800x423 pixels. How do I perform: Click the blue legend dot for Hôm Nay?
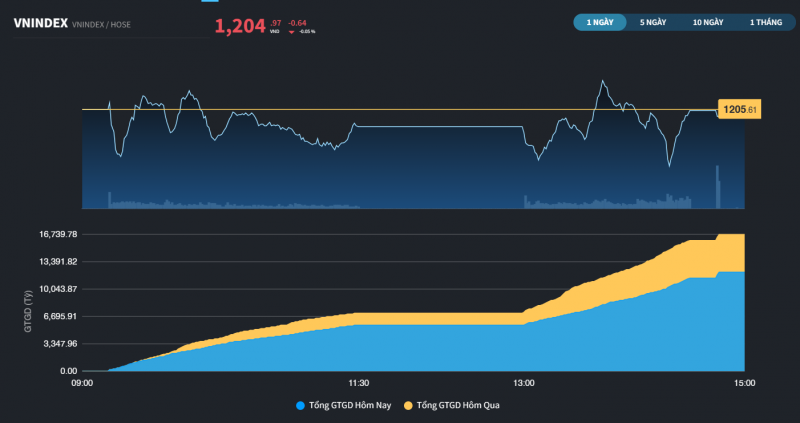301,405
